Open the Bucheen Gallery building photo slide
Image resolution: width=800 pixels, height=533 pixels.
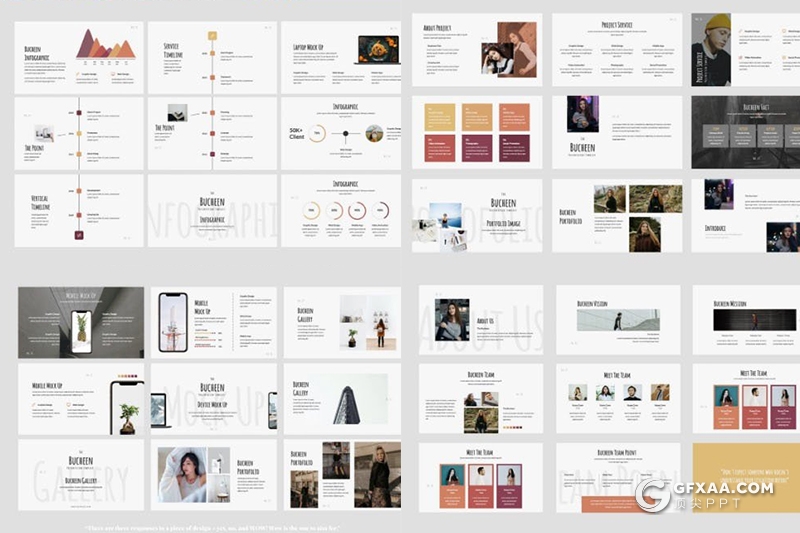coord(342,398)
